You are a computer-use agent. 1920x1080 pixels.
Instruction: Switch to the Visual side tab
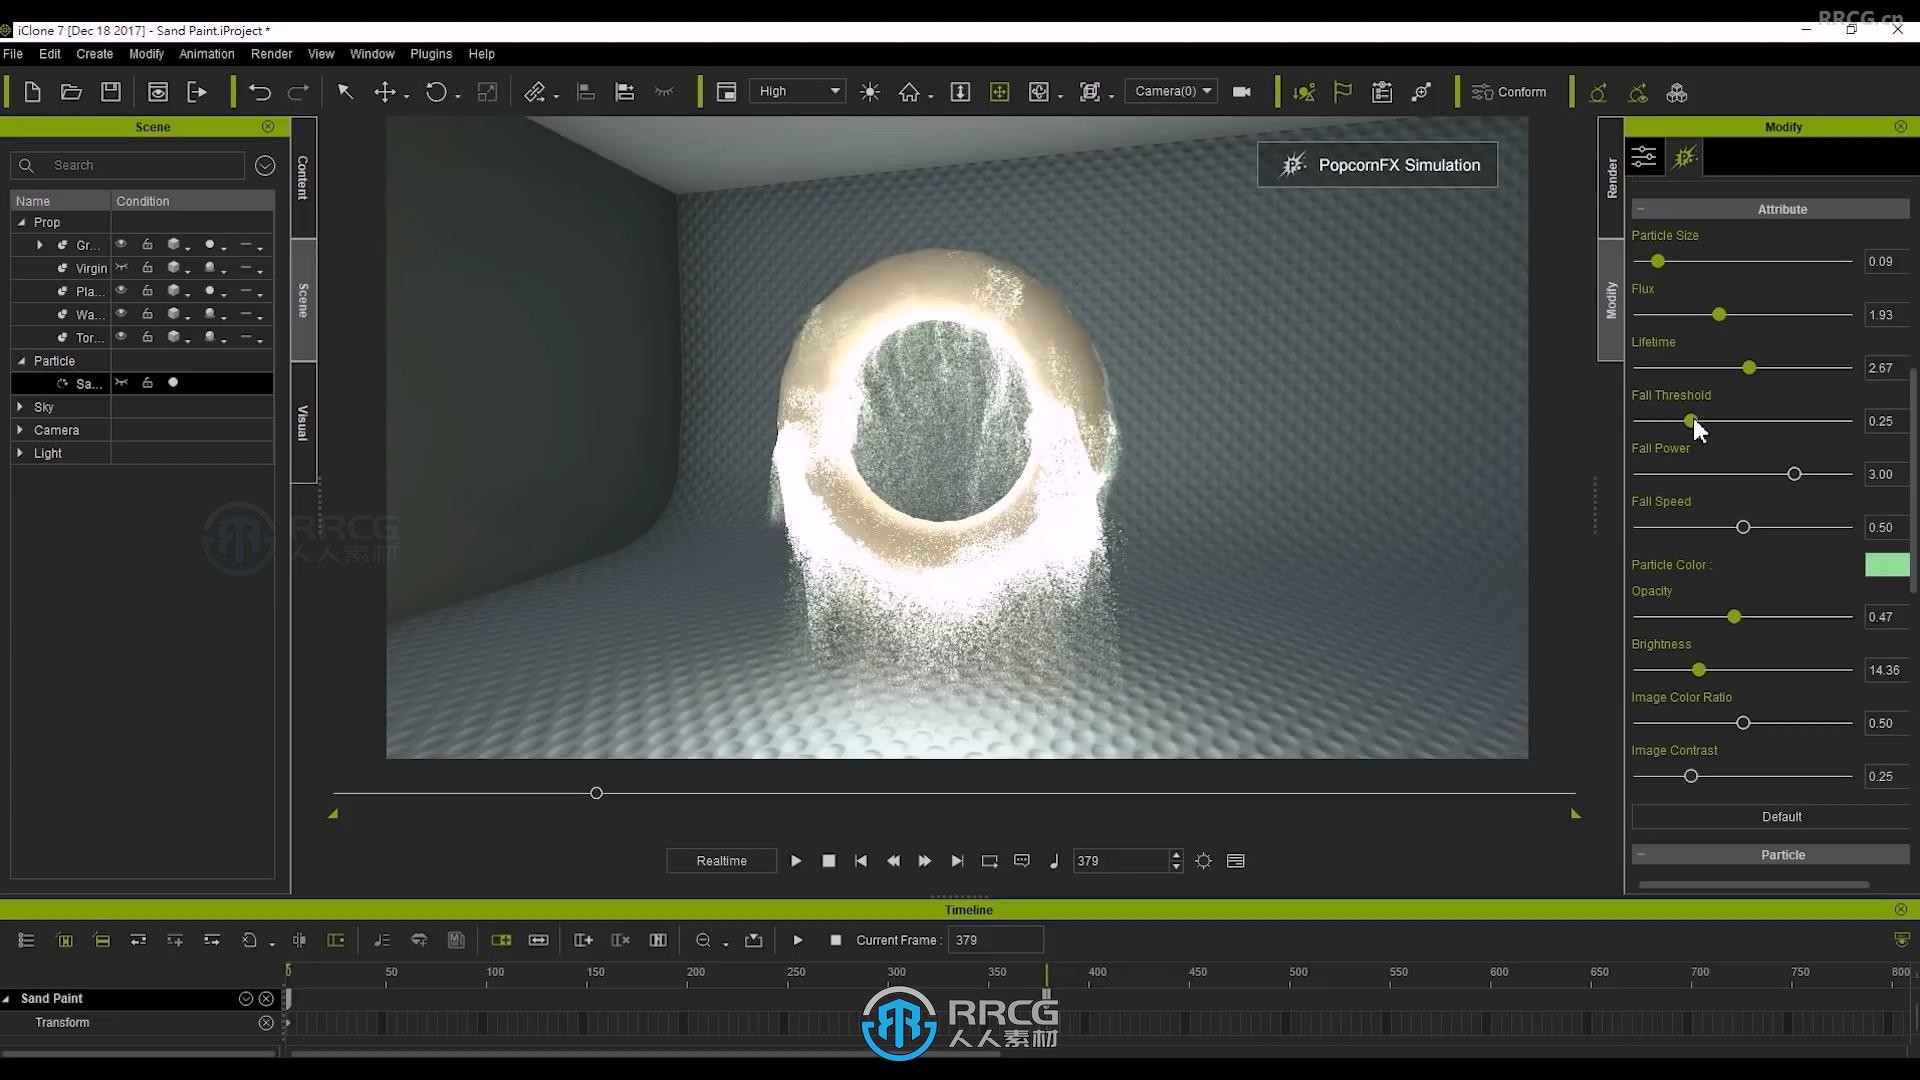click(303, 423)
